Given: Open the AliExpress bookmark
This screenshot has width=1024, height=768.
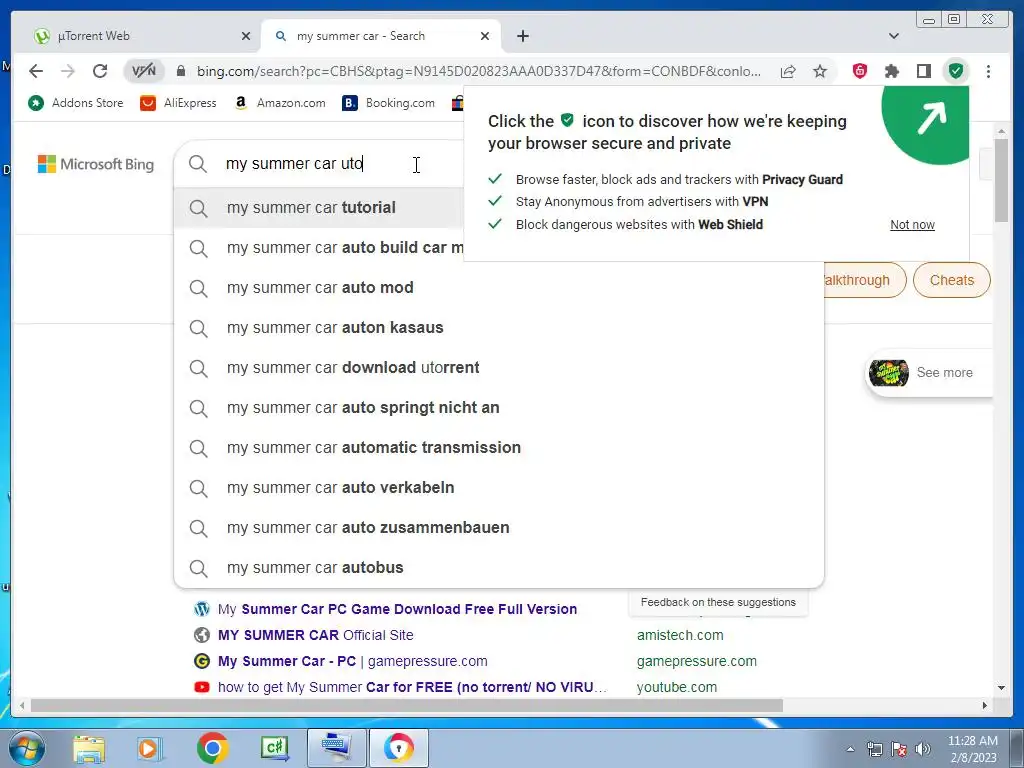Looking at the screenshot, I should tap(178, 103).
